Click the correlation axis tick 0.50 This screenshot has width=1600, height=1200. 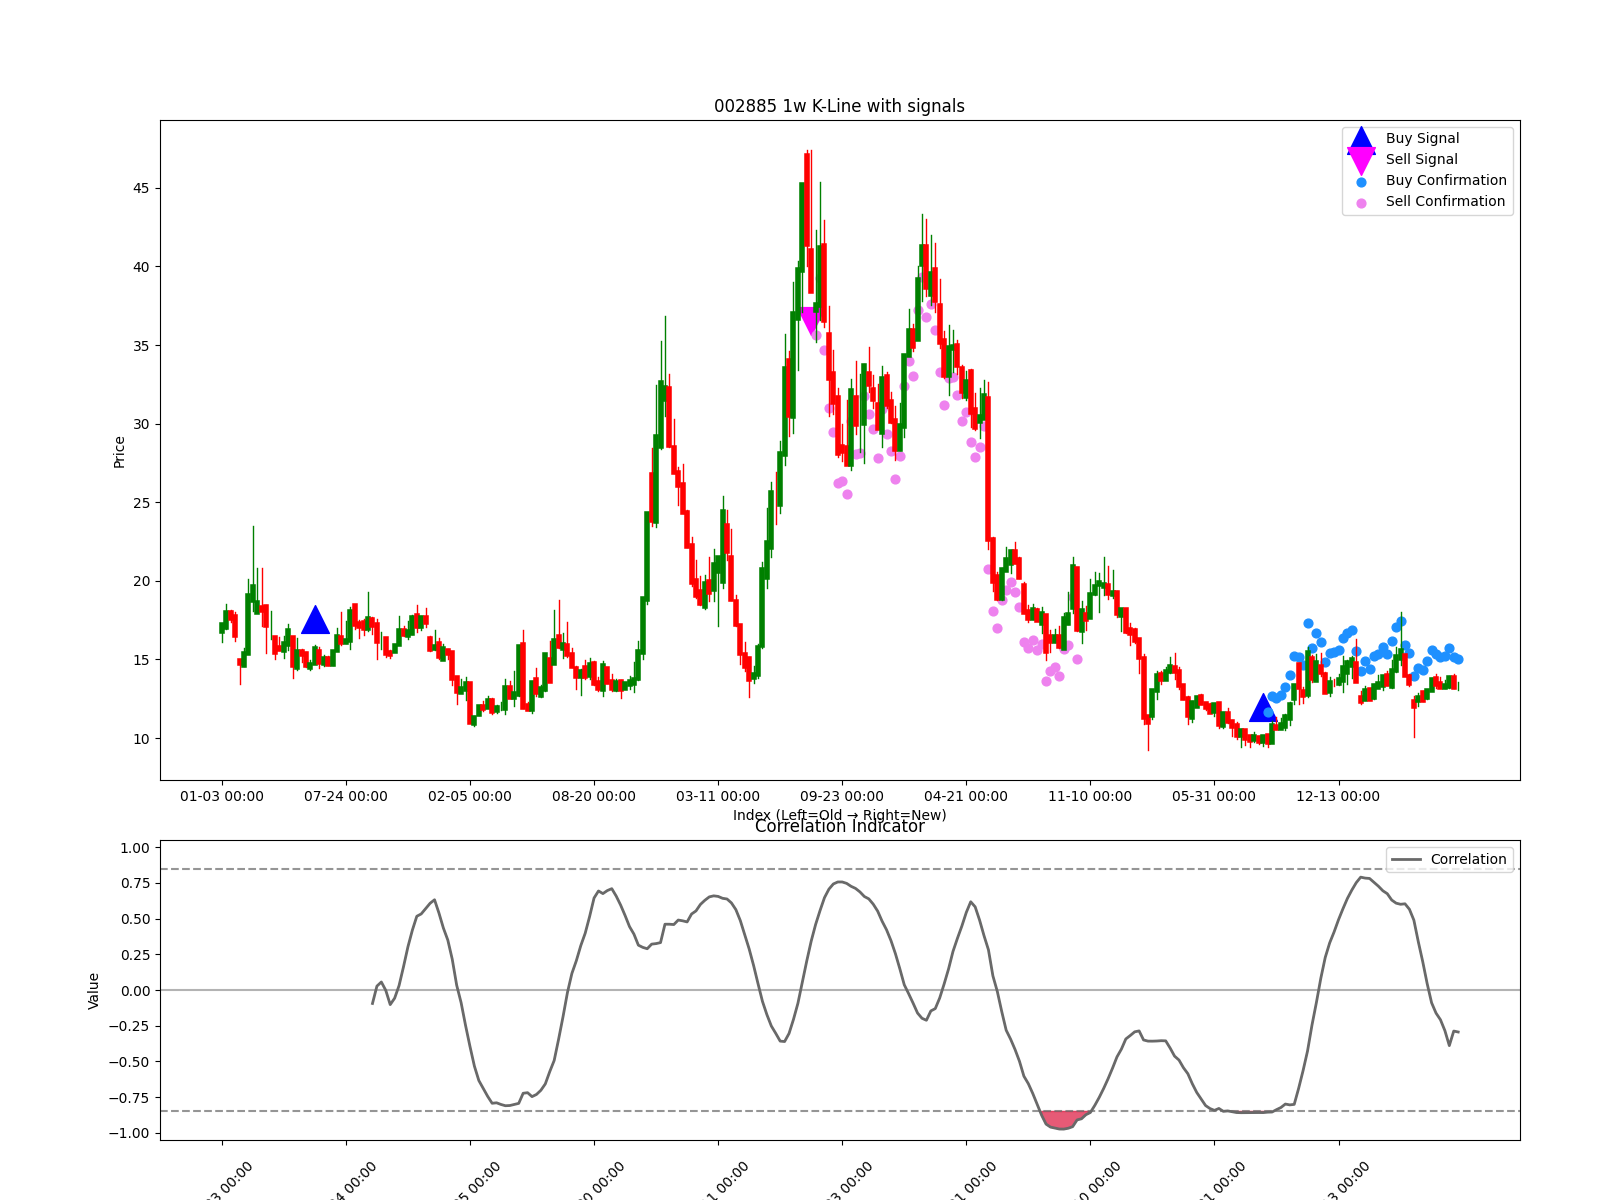point(134,919)
